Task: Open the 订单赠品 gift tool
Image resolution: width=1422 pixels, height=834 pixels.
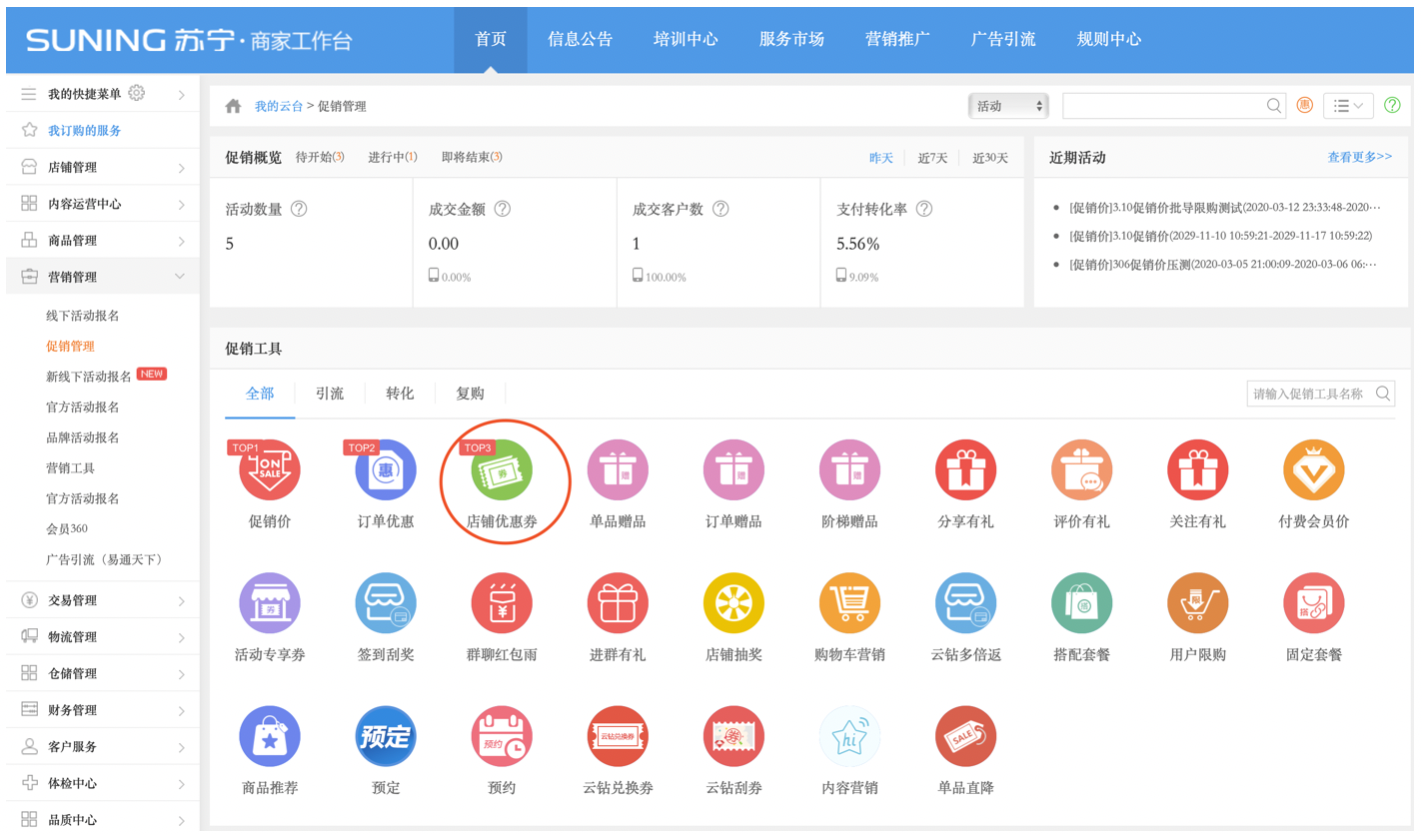Action: 734,470
